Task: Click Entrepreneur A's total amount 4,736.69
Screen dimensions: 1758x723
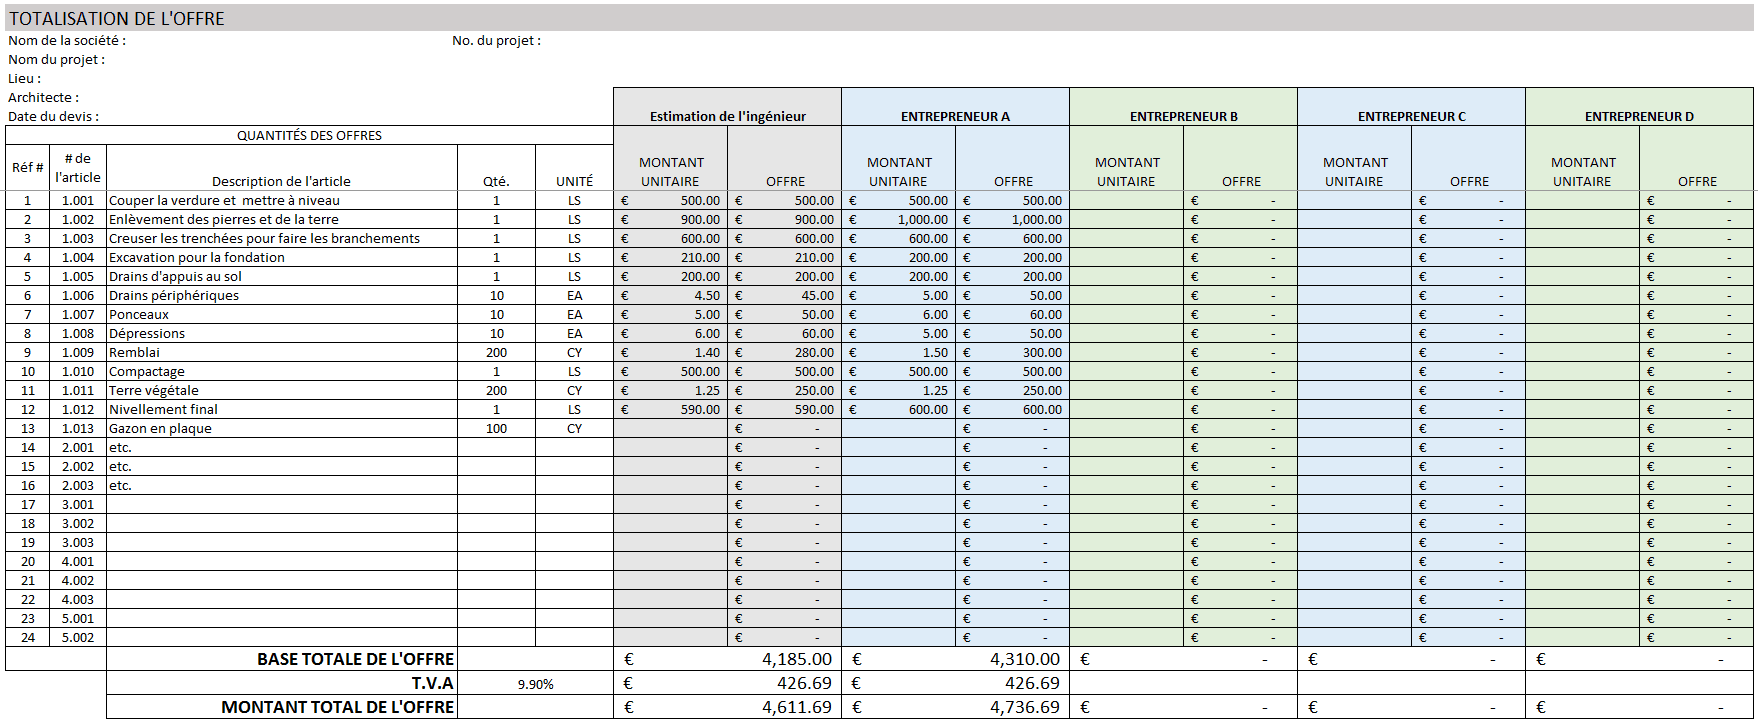Action: (1023, 708)
